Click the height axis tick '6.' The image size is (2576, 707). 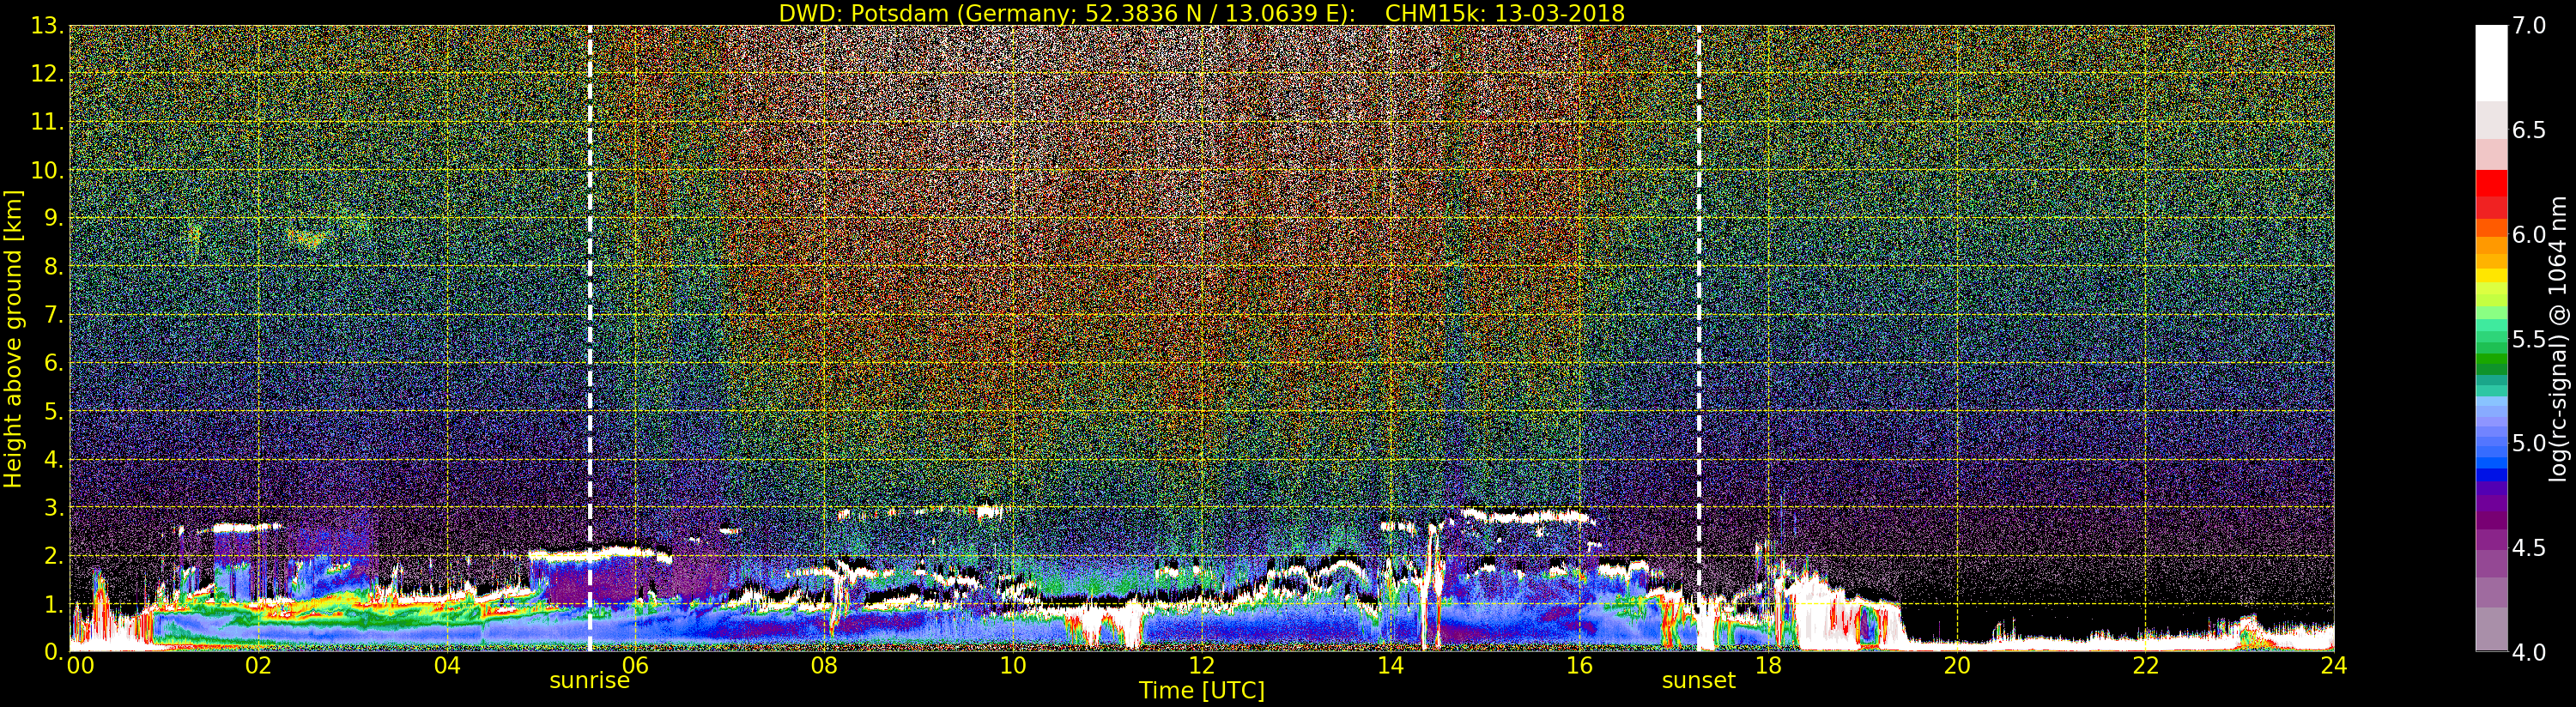click(x=54, y=363)
